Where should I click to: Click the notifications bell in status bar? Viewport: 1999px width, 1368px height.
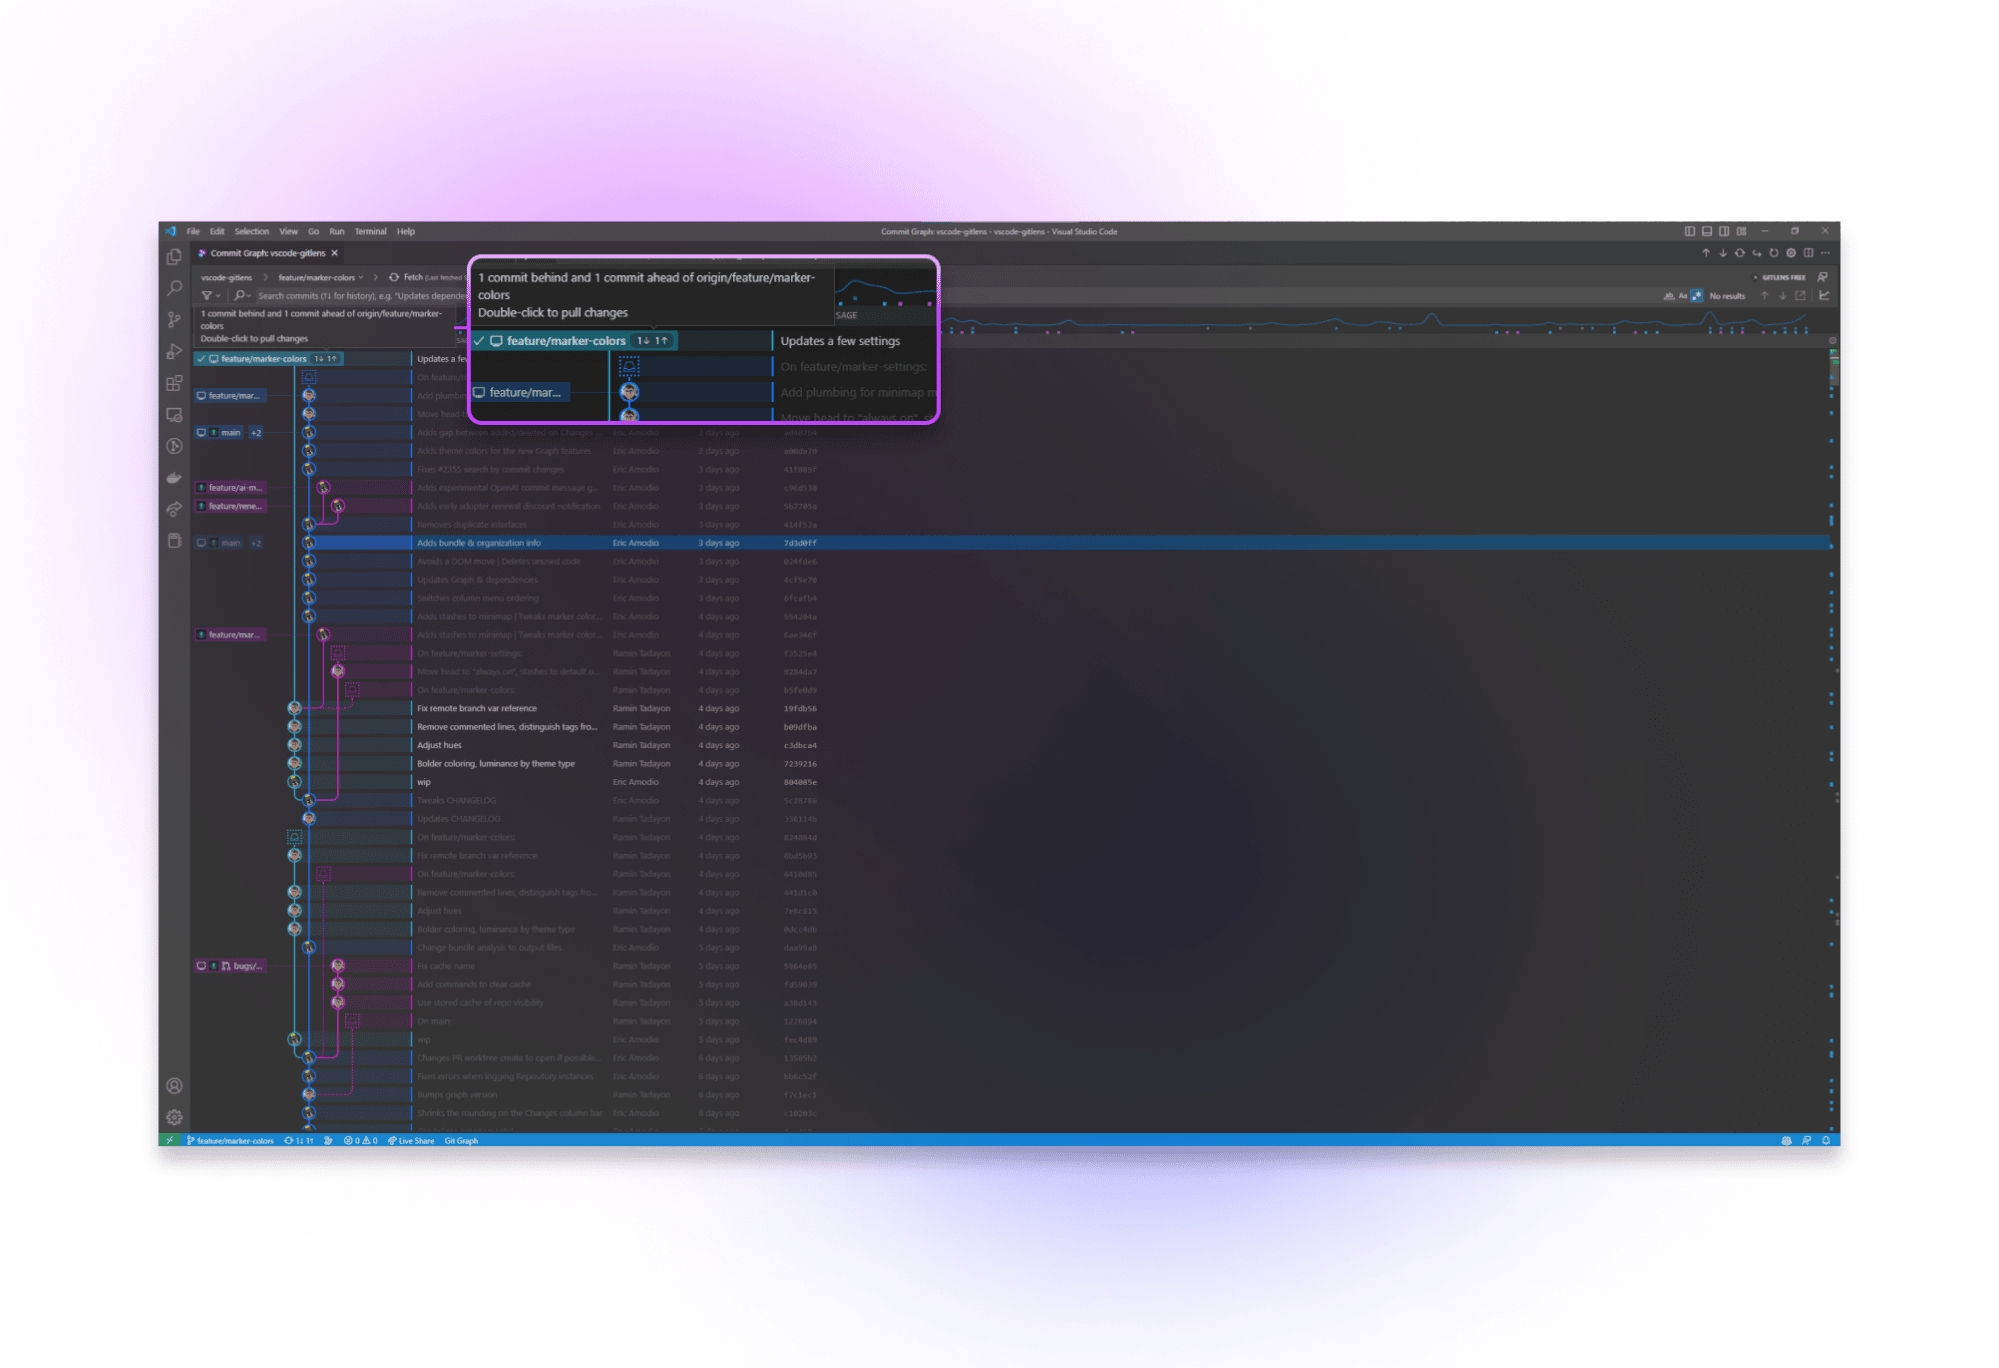click(1826, 1140)
